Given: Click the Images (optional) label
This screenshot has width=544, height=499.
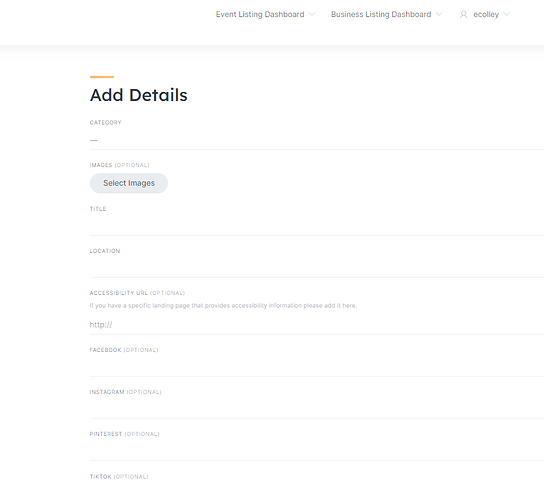Looking at the screenshot, I should tap(119, 165).
